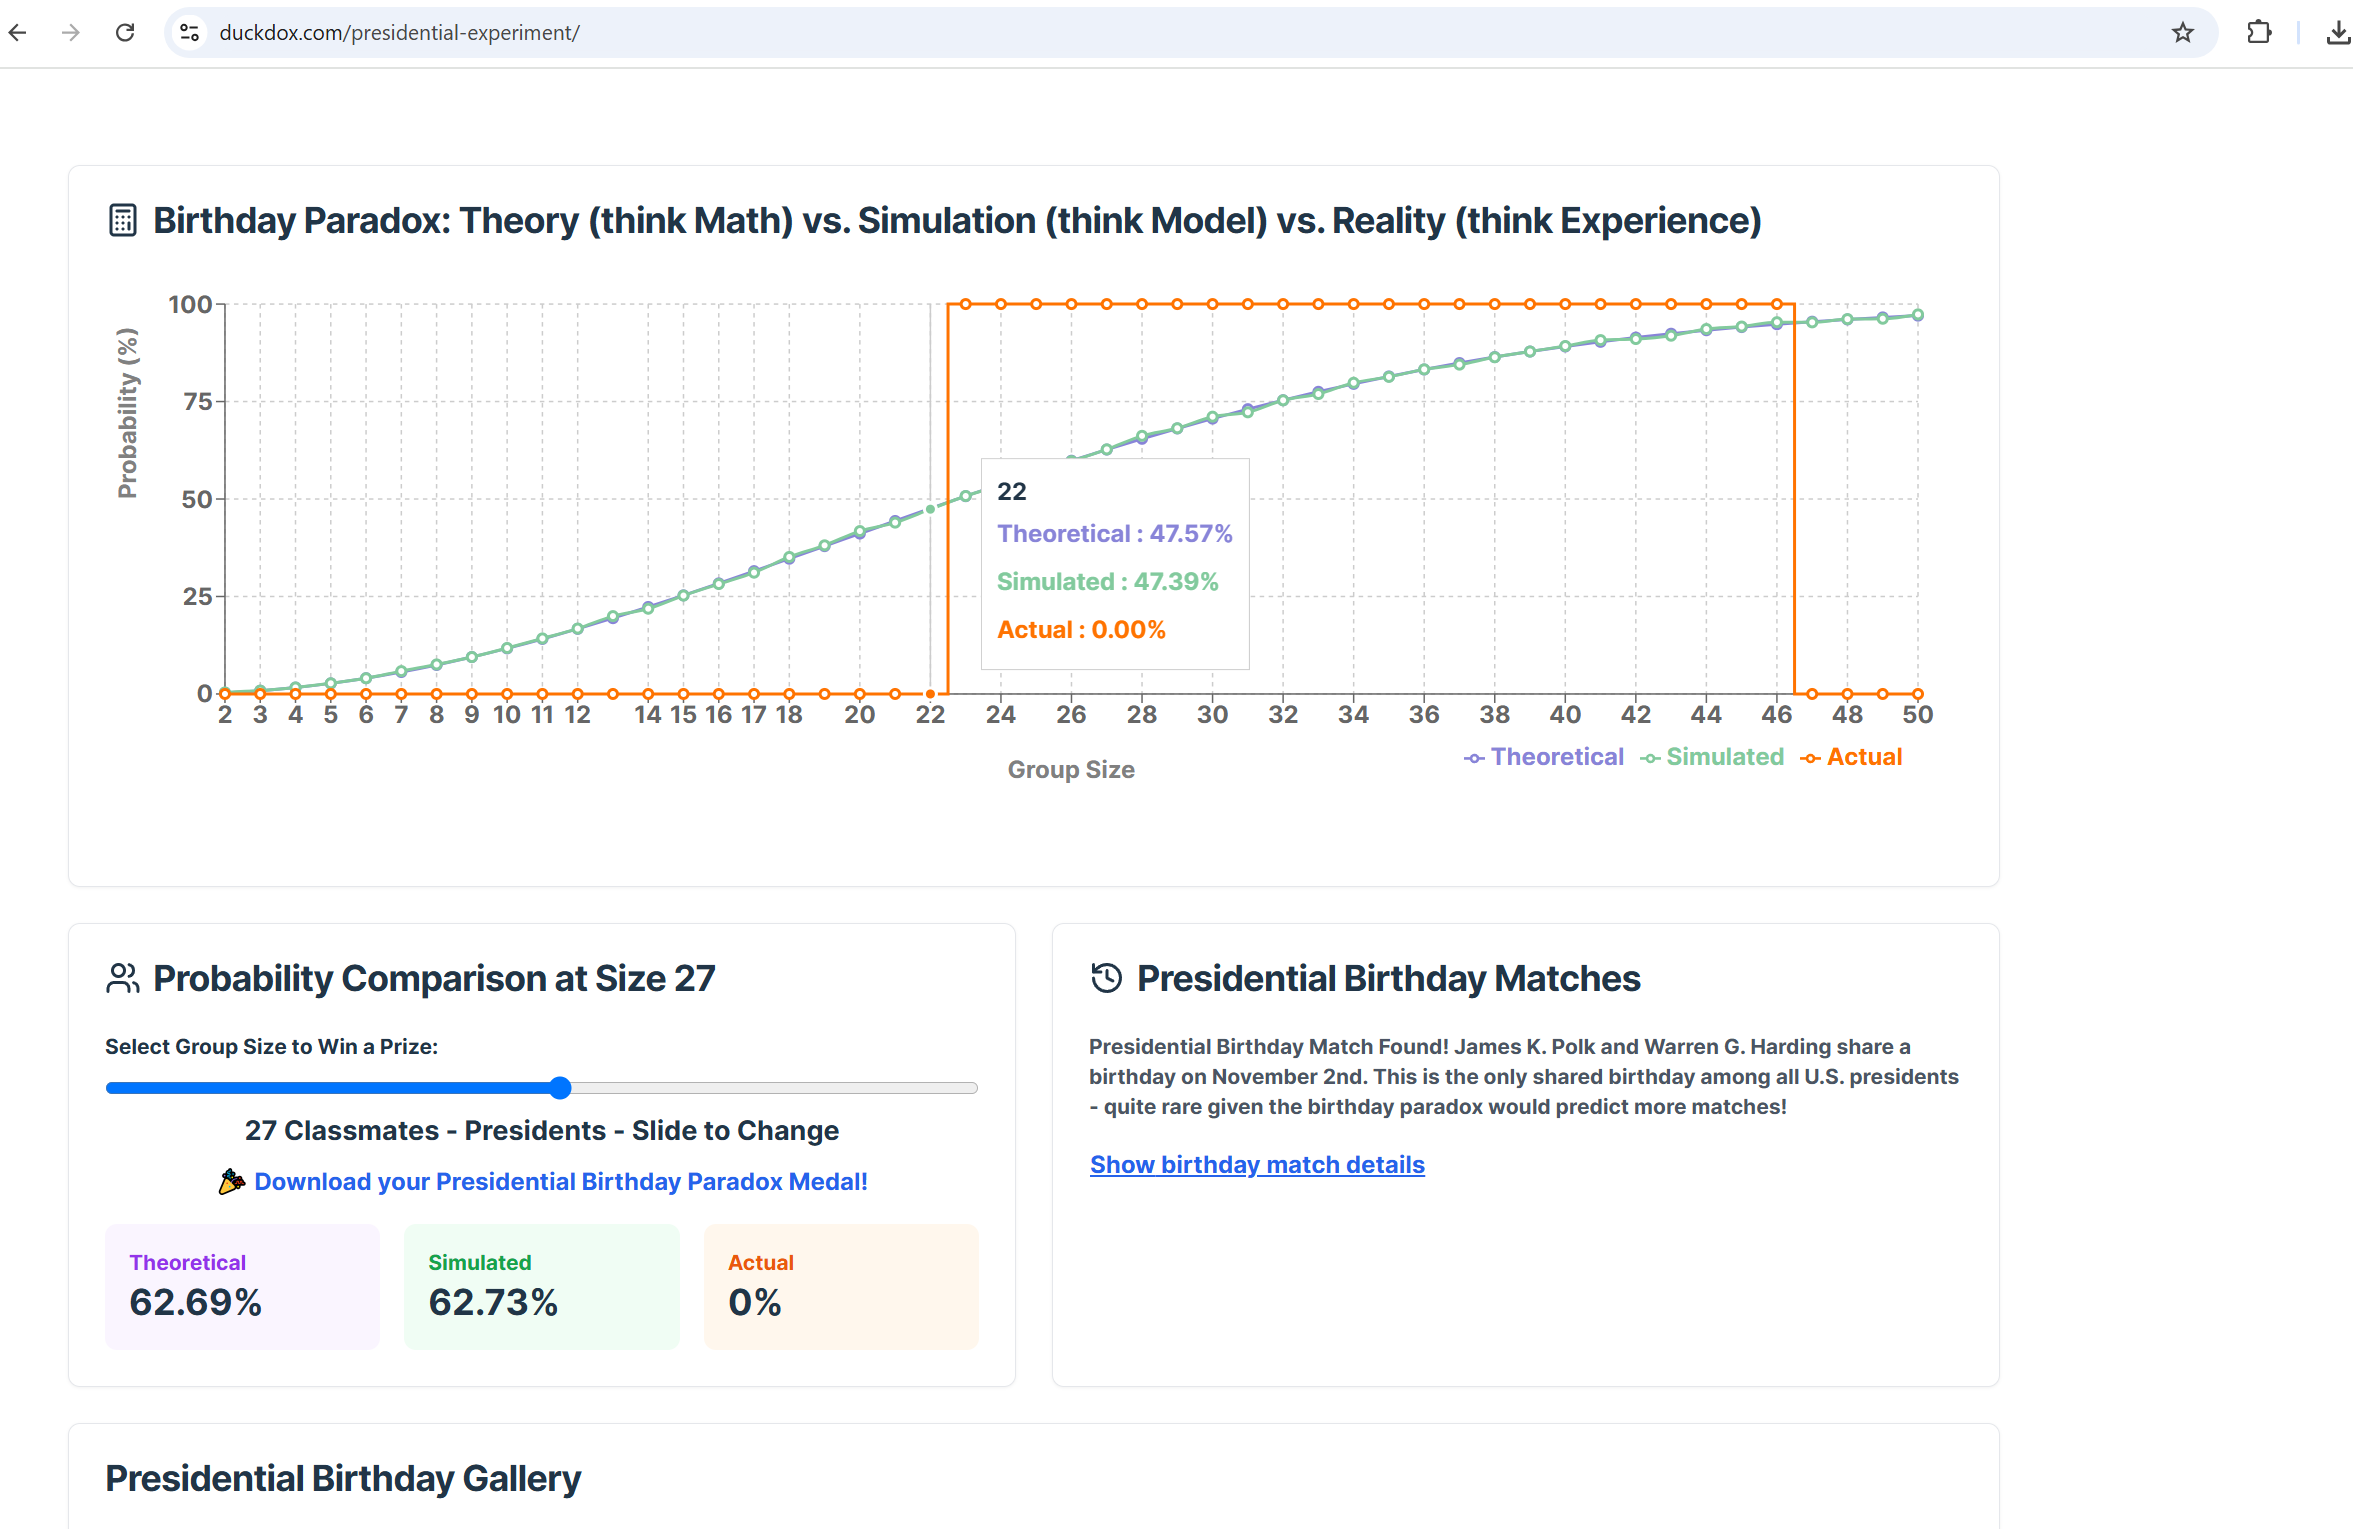Download your Presidential Birthday Paradox Medal
Viewport: 2353px width, 1529px height.
click(x=560, y=1181)
